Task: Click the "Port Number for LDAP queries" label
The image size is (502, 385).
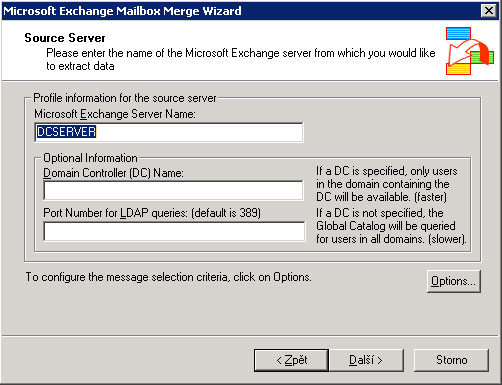Action: point(152,213)
